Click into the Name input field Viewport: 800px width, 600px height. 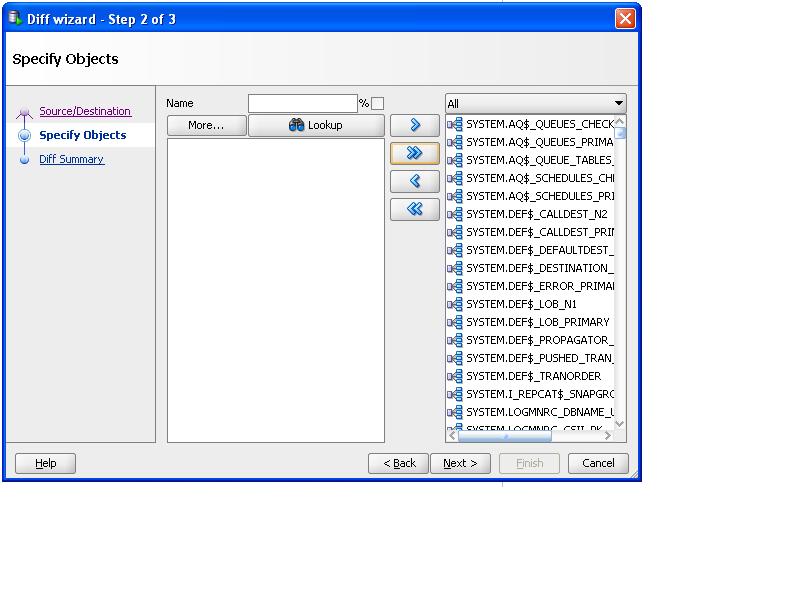303,104
